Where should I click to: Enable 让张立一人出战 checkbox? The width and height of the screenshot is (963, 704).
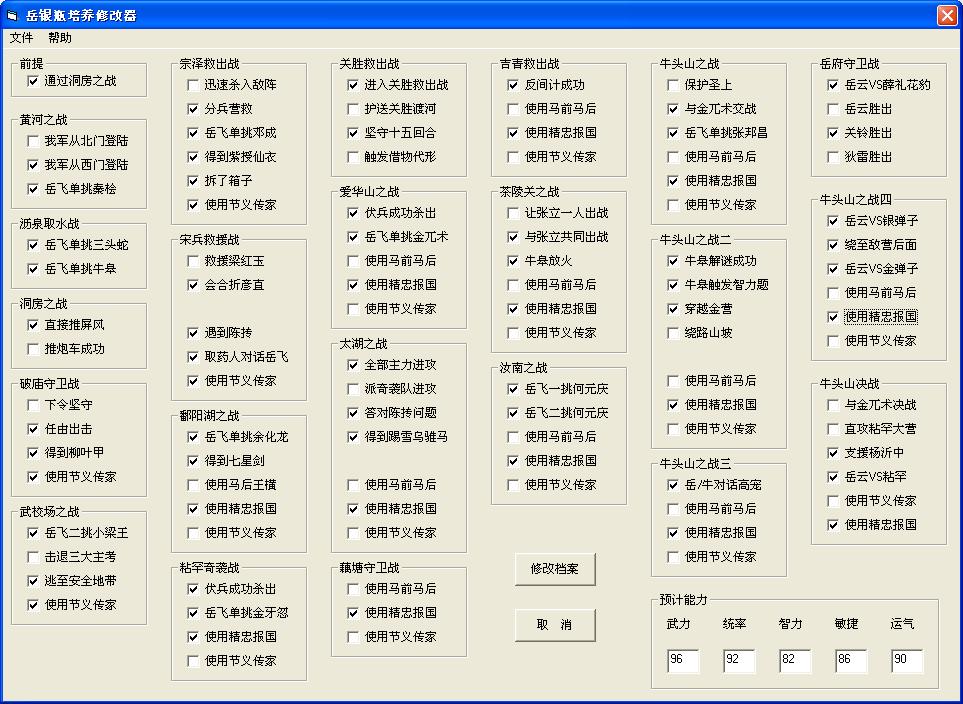(x=513, y=213)
